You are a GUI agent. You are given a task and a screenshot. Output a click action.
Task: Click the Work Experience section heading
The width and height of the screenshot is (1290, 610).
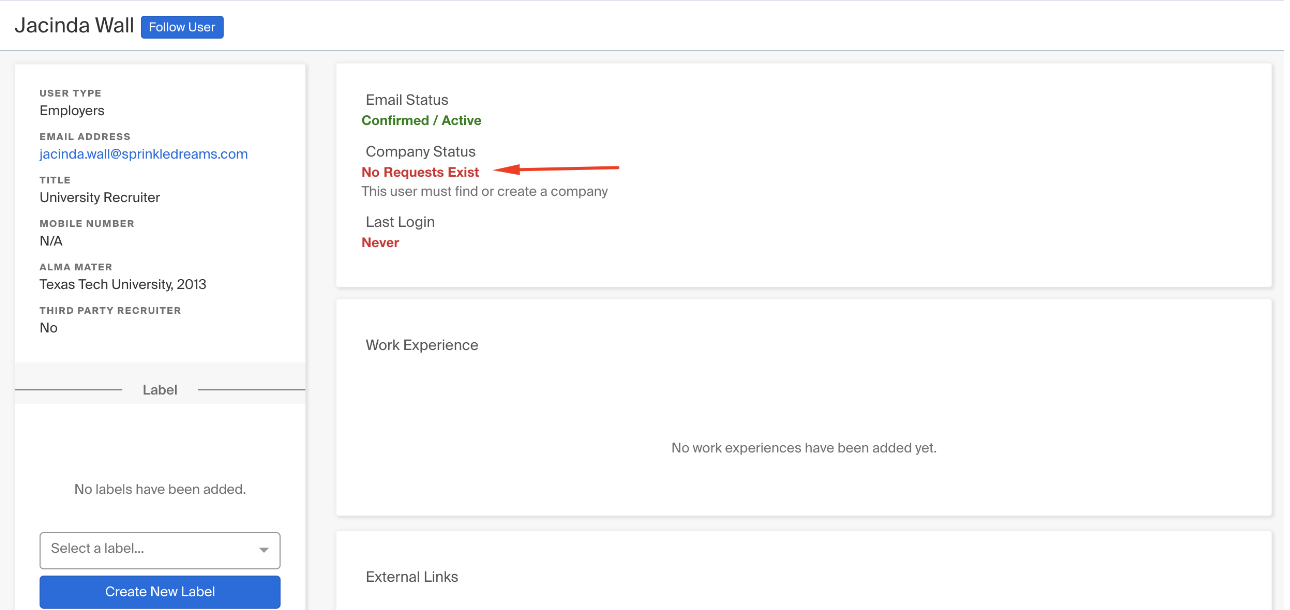(x=422, y=345)
